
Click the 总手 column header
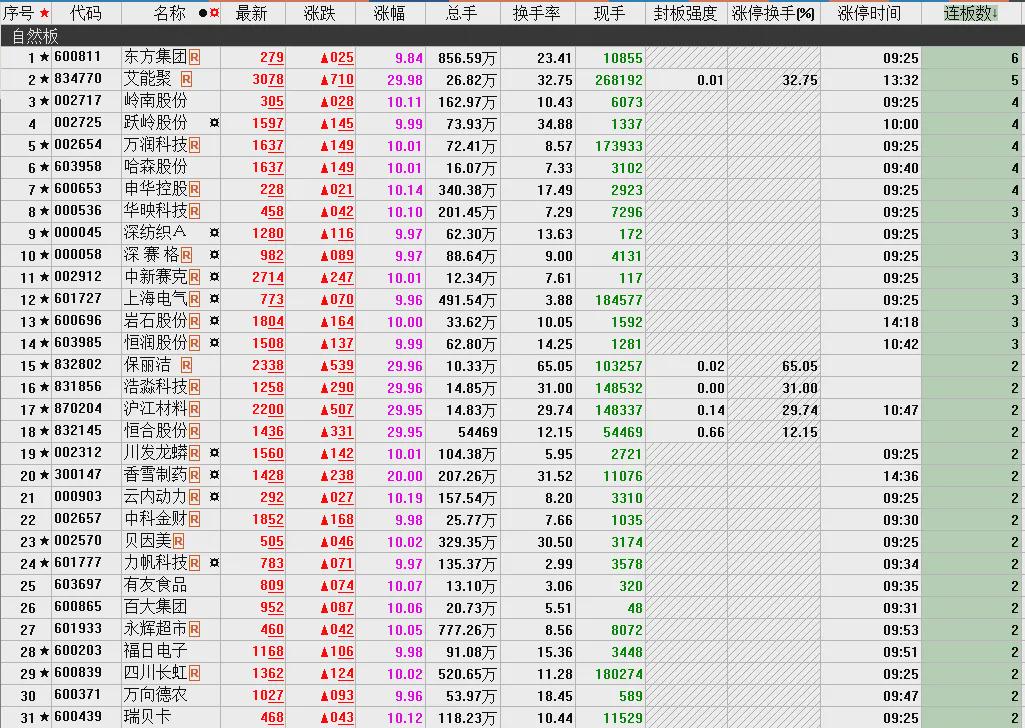(462, 13)
